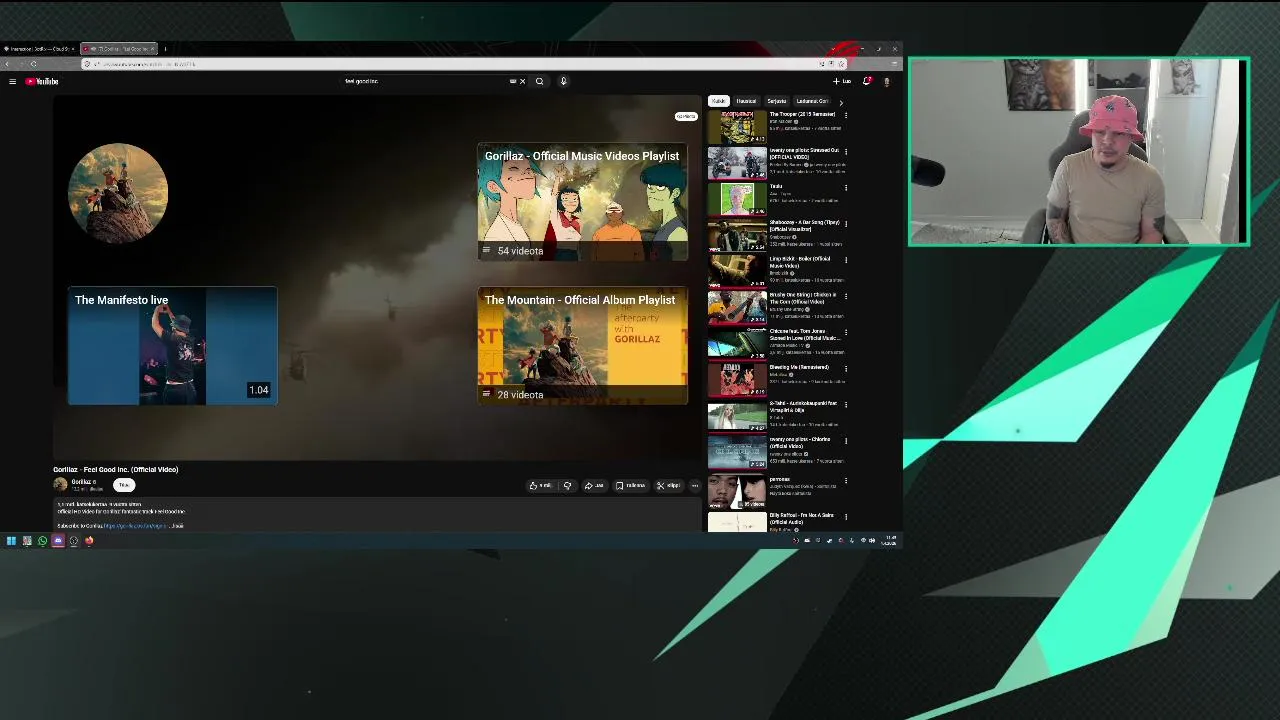The height and width of the screenshot is (720, 1280).
Task: Reload the page using browser refresh icon
Action: [33, 64]
